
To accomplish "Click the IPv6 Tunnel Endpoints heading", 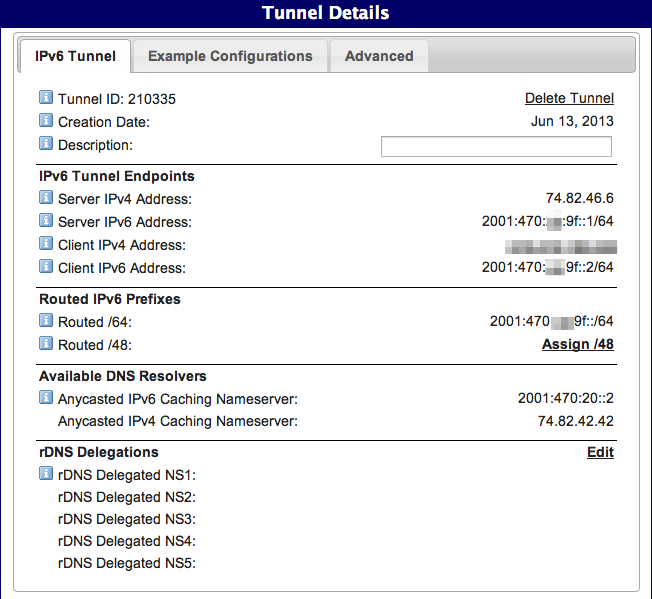I will point(117,176).
